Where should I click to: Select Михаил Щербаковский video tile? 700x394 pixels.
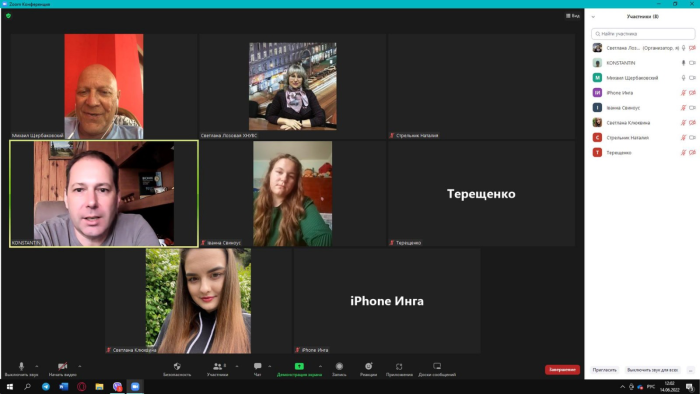(x=104, y=86)
